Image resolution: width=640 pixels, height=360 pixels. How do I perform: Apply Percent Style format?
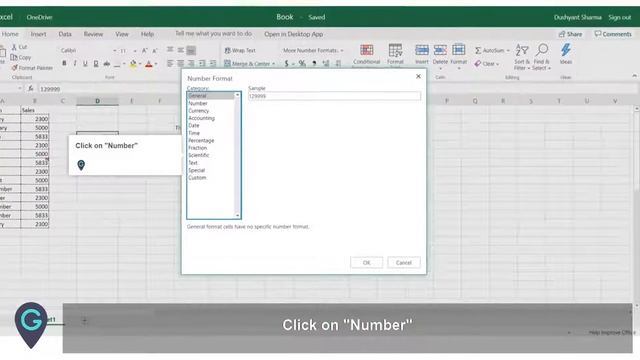point(302,63)
